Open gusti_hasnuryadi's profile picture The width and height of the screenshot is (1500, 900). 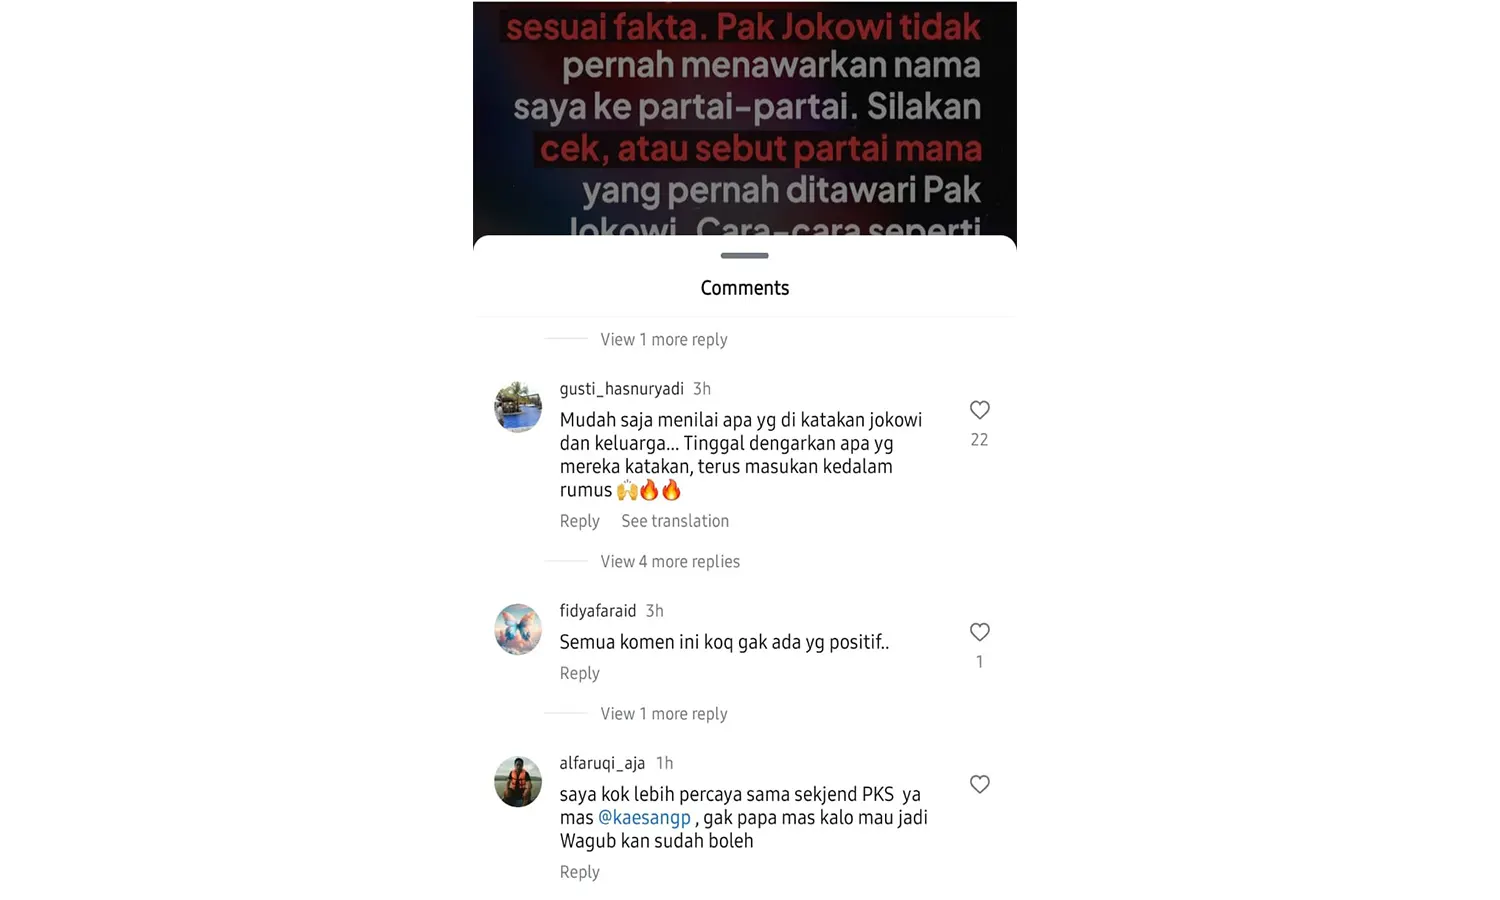pos(518,407)
